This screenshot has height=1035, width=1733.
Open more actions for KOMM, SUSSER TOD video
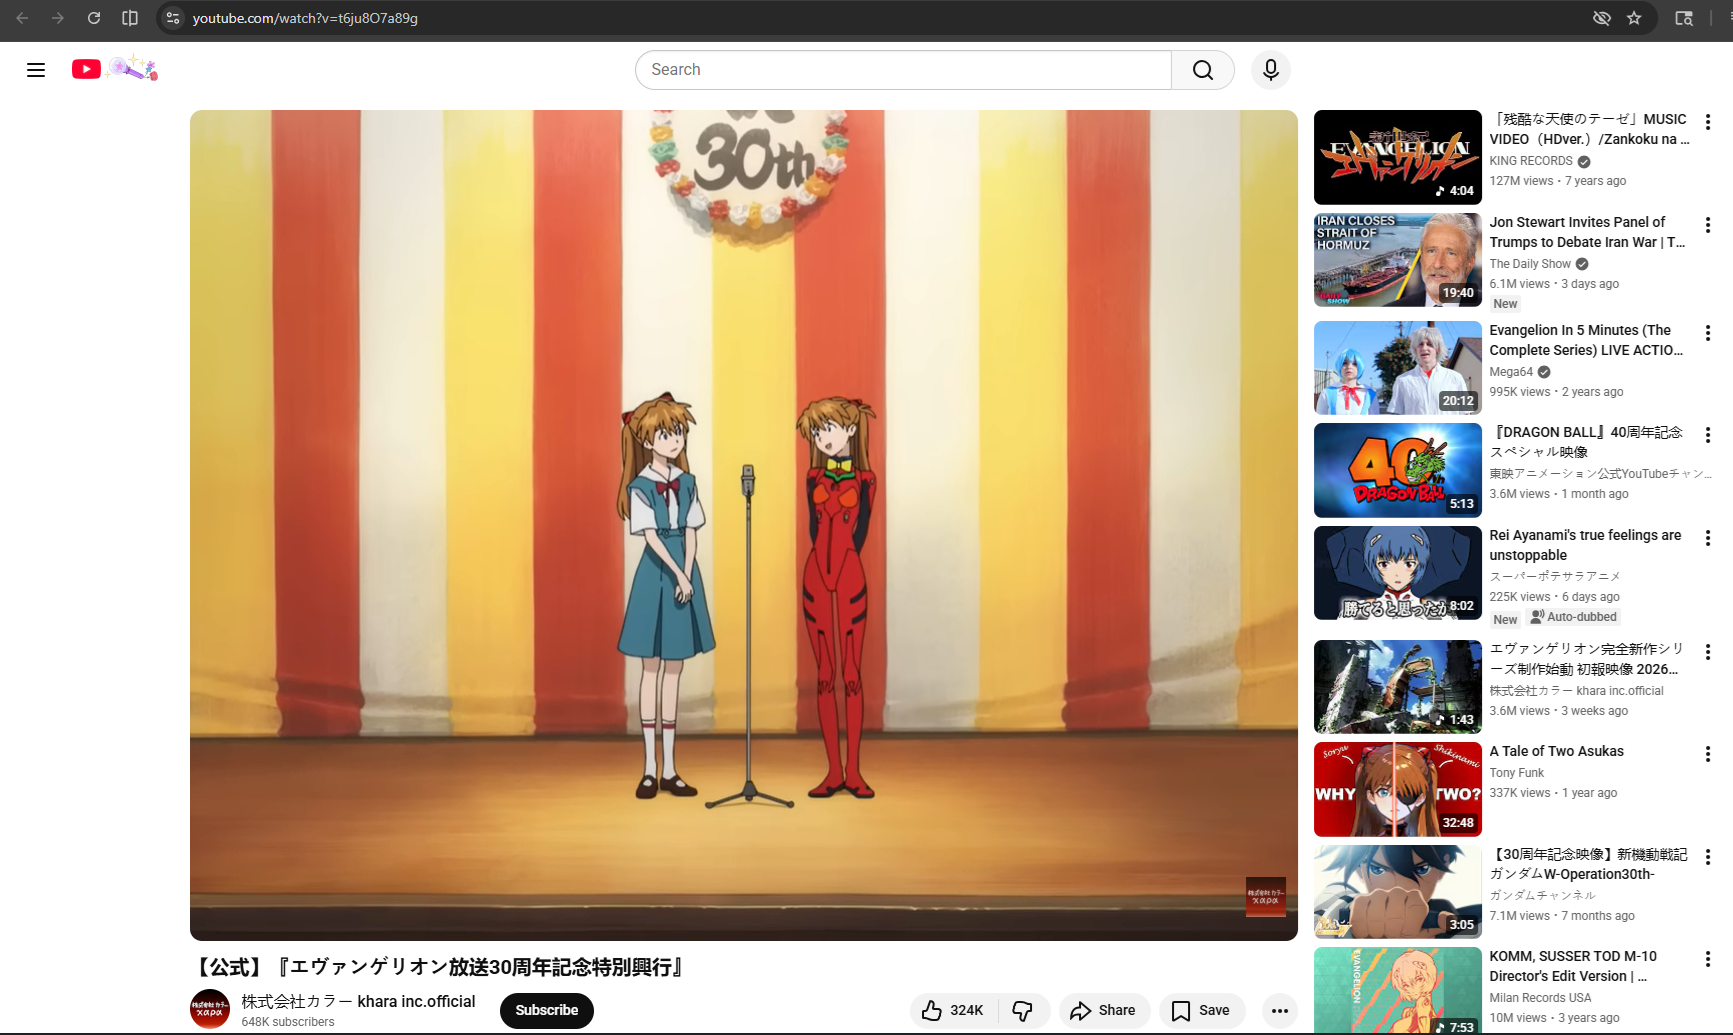click(1708, 959)
